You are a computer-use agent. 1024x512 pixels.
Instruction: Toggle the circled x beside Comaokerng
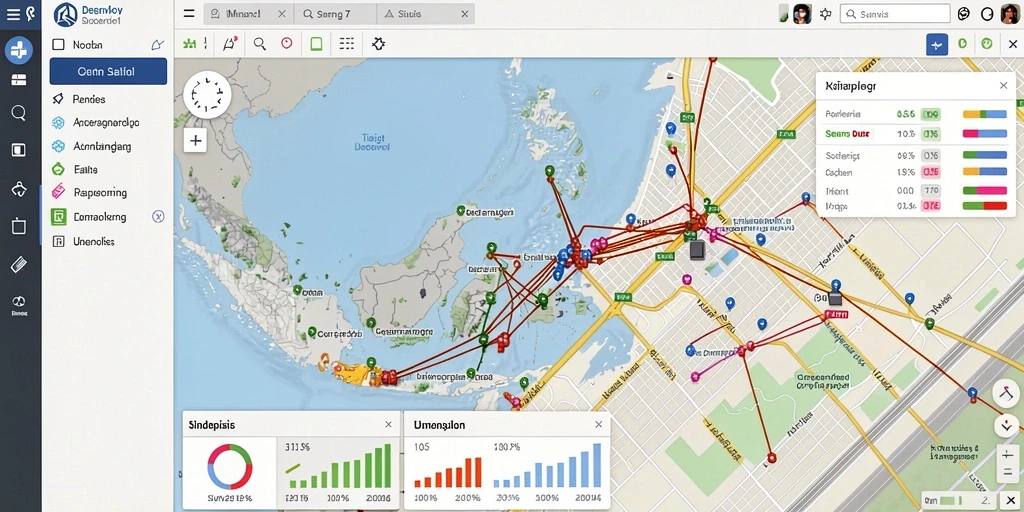[x=158, y=216]
